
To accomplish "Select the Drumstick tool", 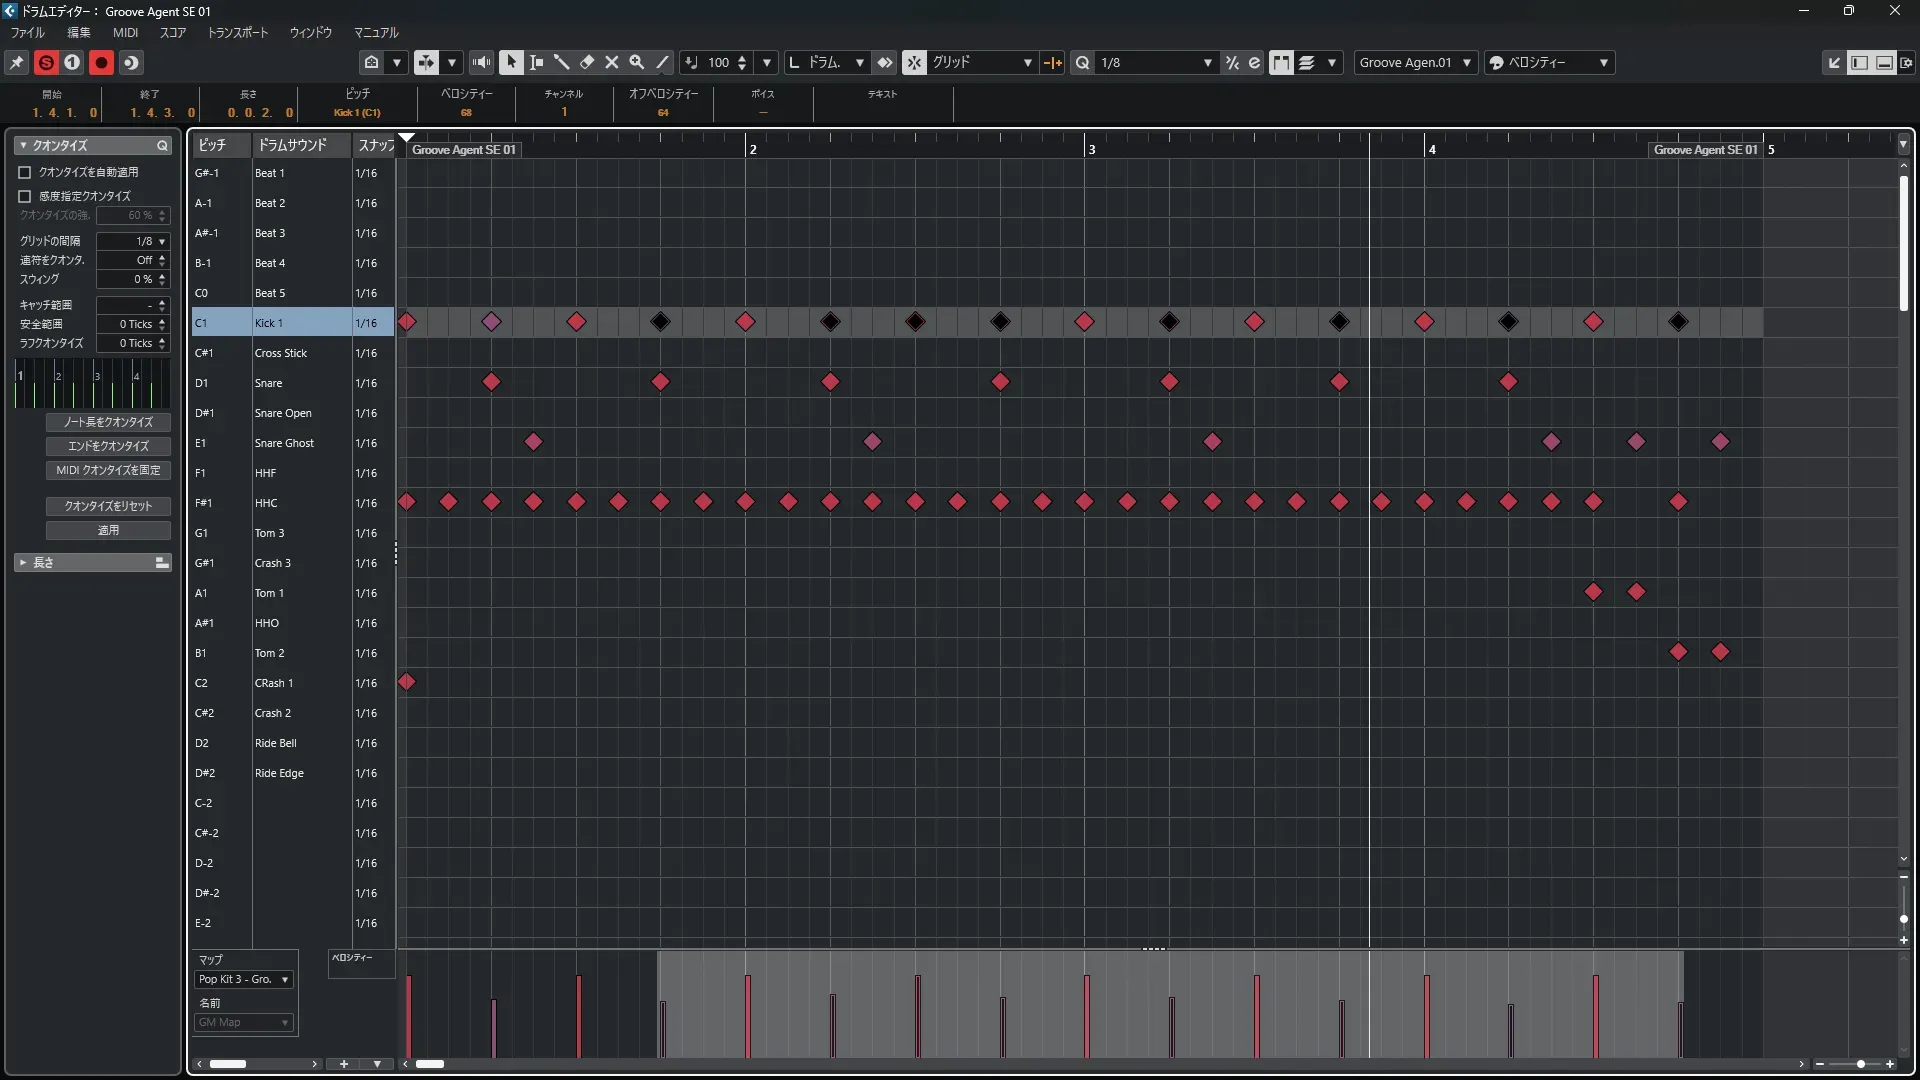I will tap(562, 62).
